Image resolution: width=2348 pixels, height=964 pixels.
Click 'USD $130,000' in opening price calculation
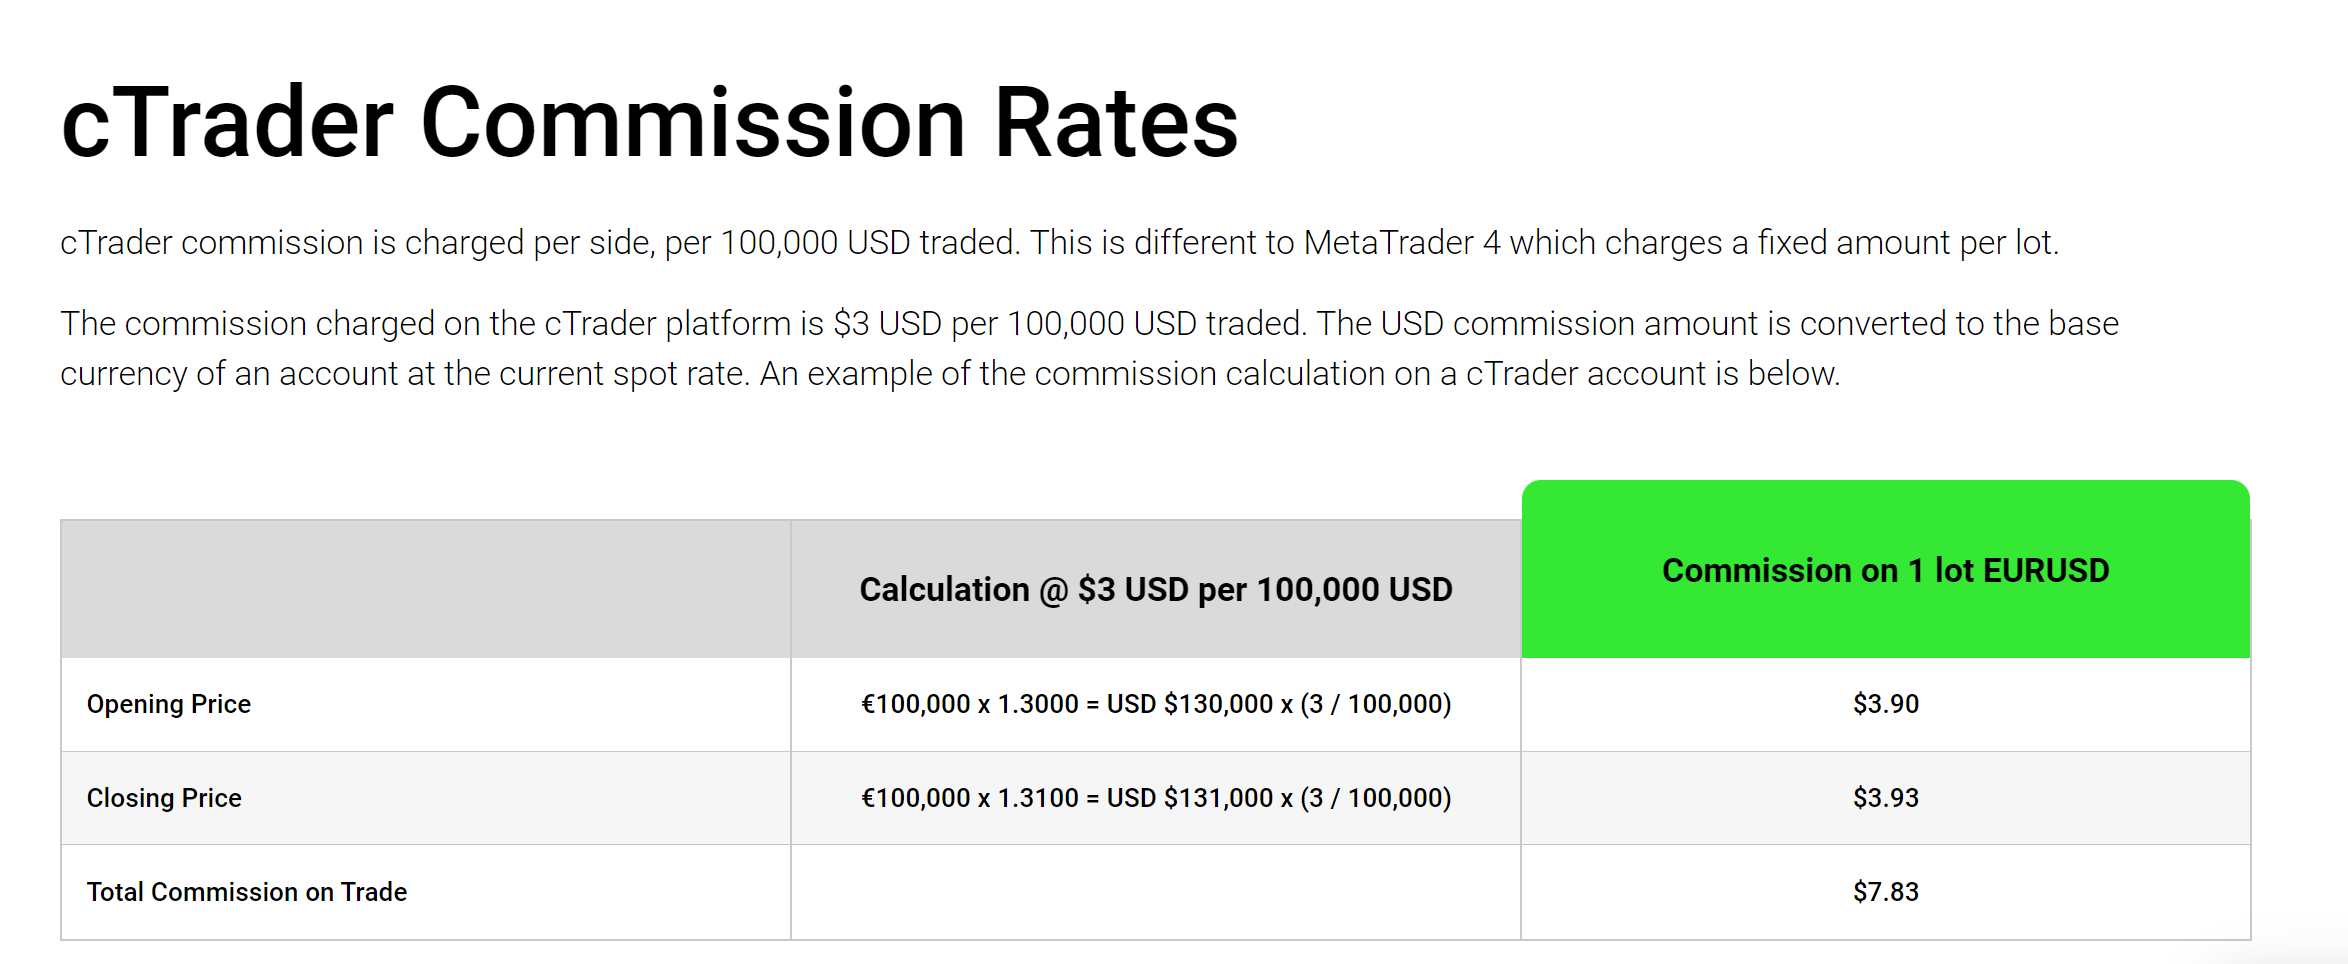[1190, 704]
